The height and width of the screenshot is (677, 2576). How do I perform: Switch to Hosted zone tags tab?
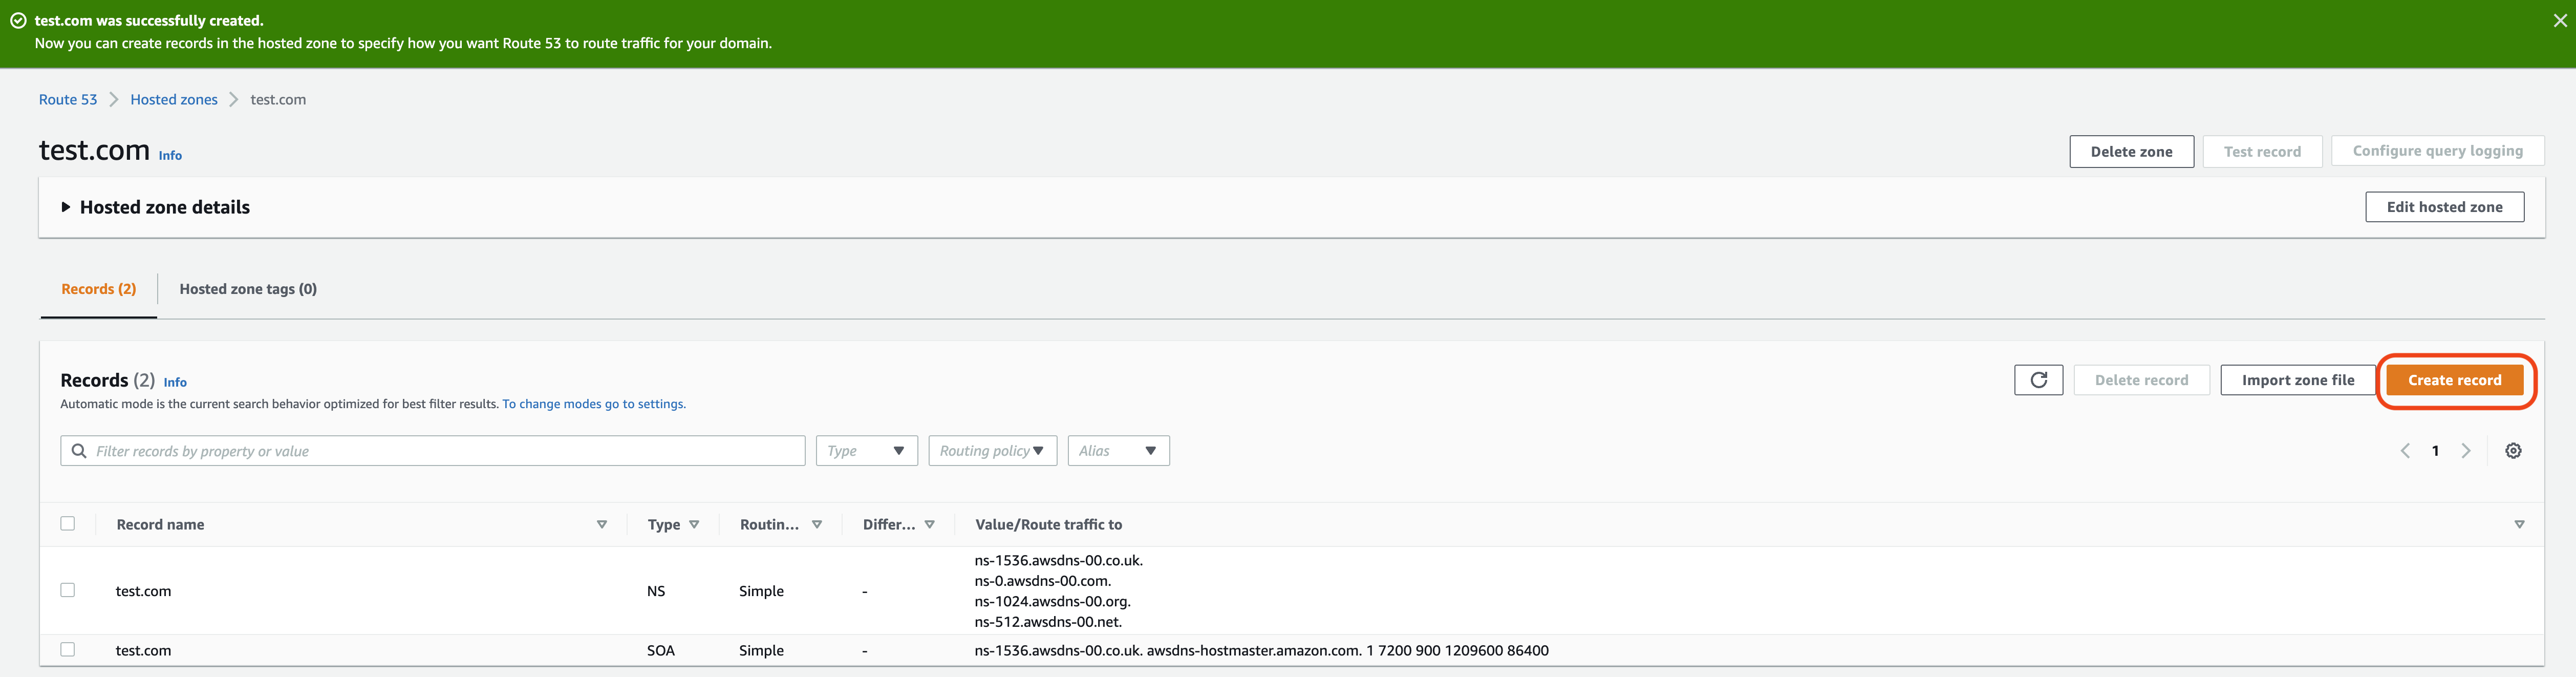point(248,289)
